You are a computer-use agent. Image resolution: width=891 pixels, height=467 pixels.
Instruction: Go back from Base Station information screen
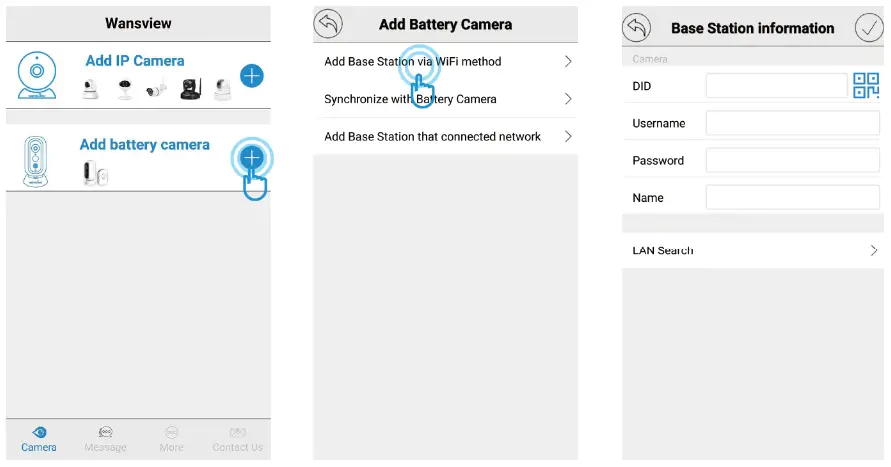coord(636,28)
